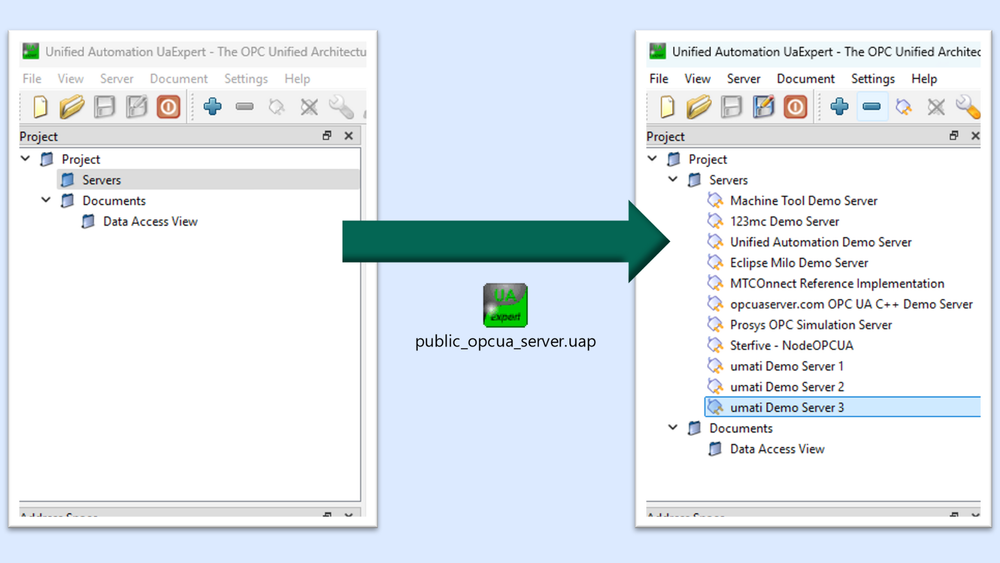Click Add Server plus icon in right window
Image resolution: width=1000 pixels, height=563 pixels.
pyautogui.click(x=839, y=106)
